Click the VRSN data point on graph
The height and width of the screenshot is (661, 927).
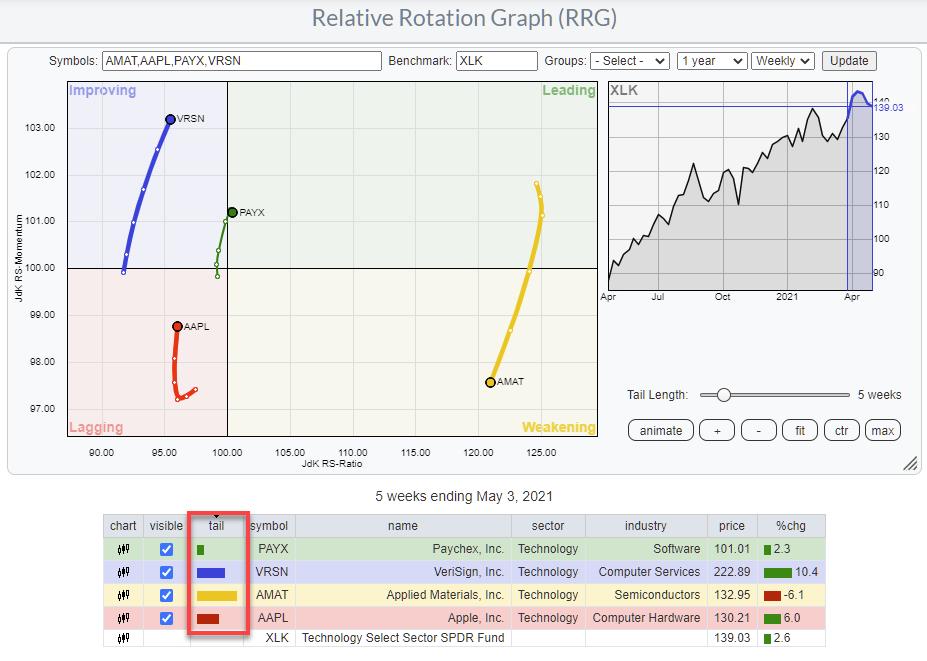click(170, 119)
